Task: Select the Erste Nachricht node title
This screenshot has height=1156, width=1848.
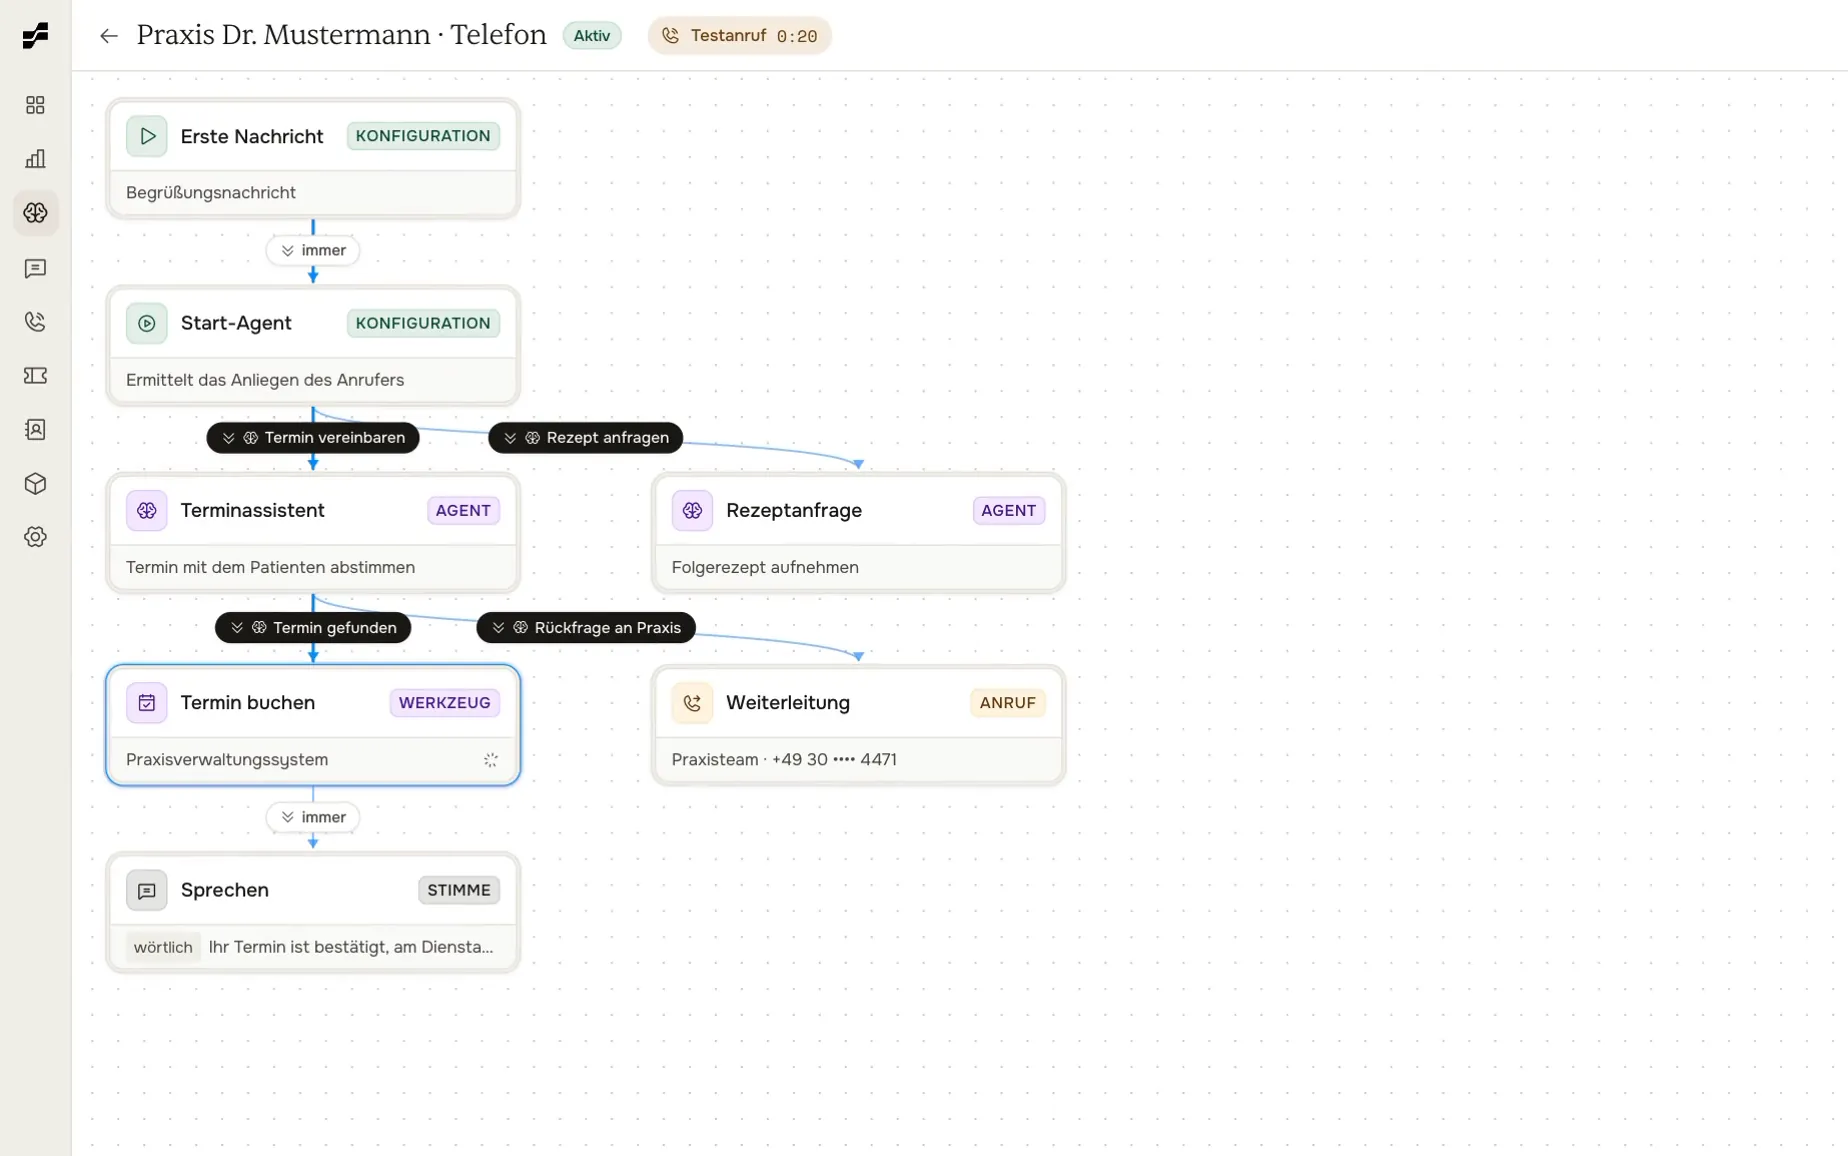Action: 252,136
